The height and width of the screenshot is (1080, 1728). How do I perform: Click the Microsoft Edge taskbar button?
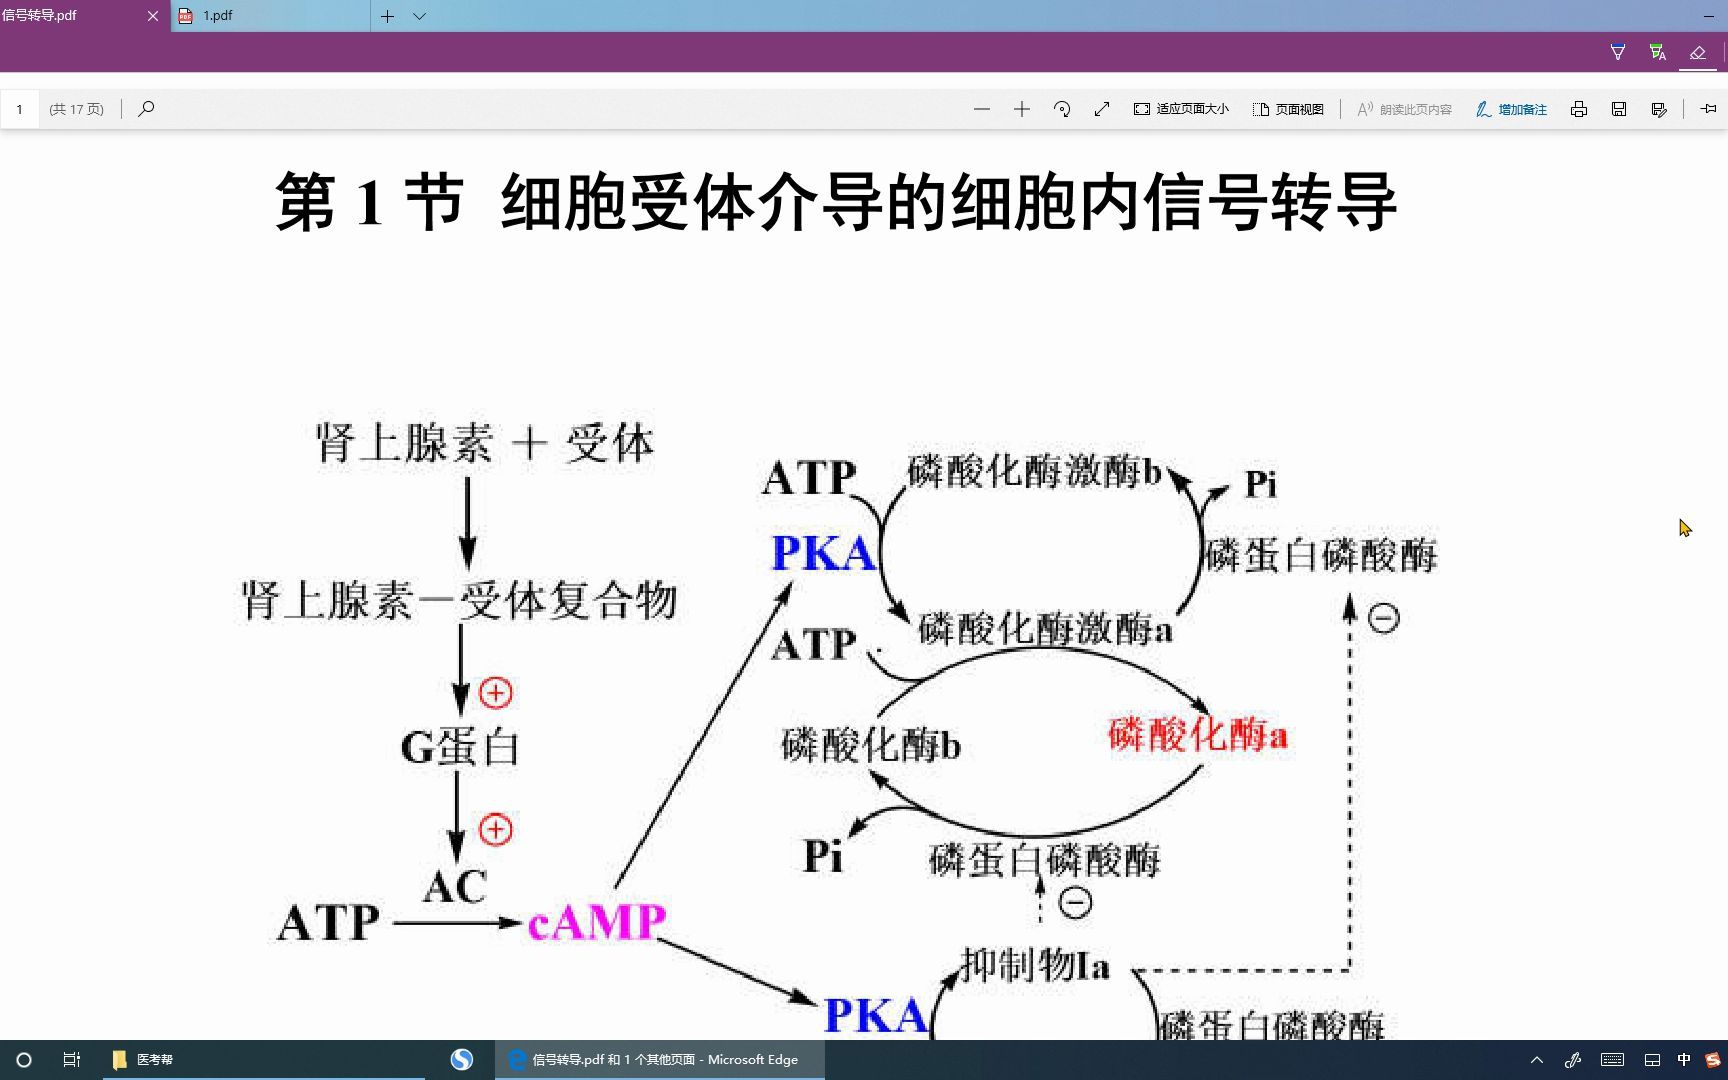coord(660,1060)
